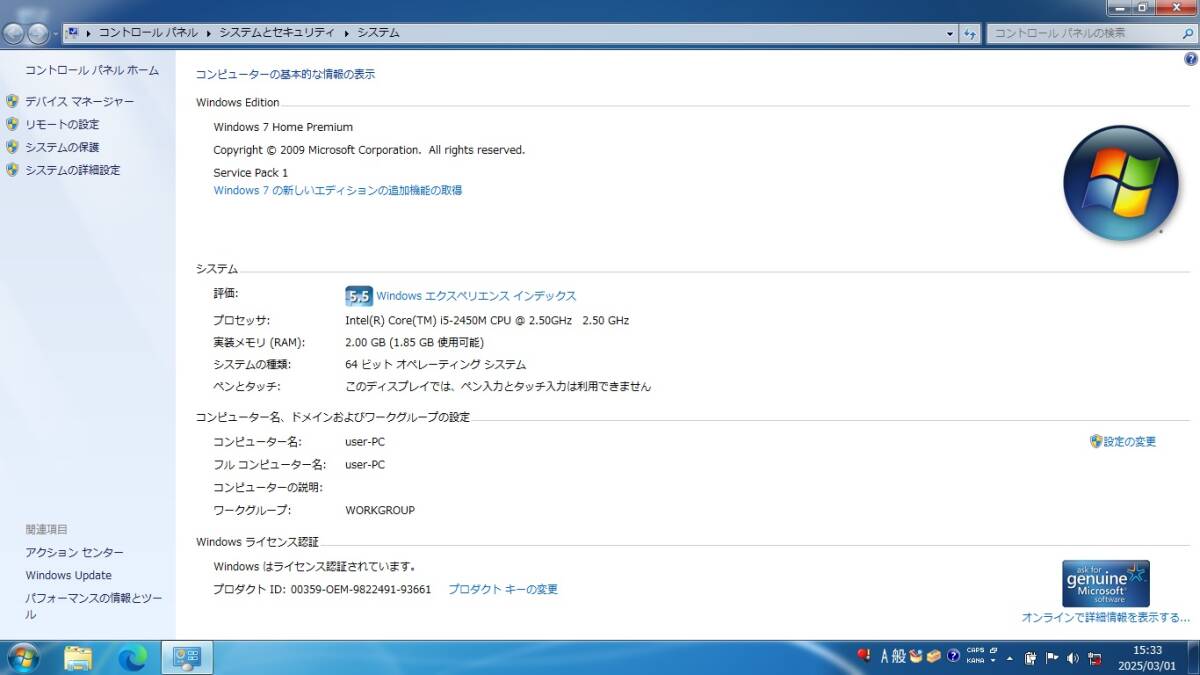
Task: Select コントロール パネル in the address bar
Action: click(x=148, y=33)
